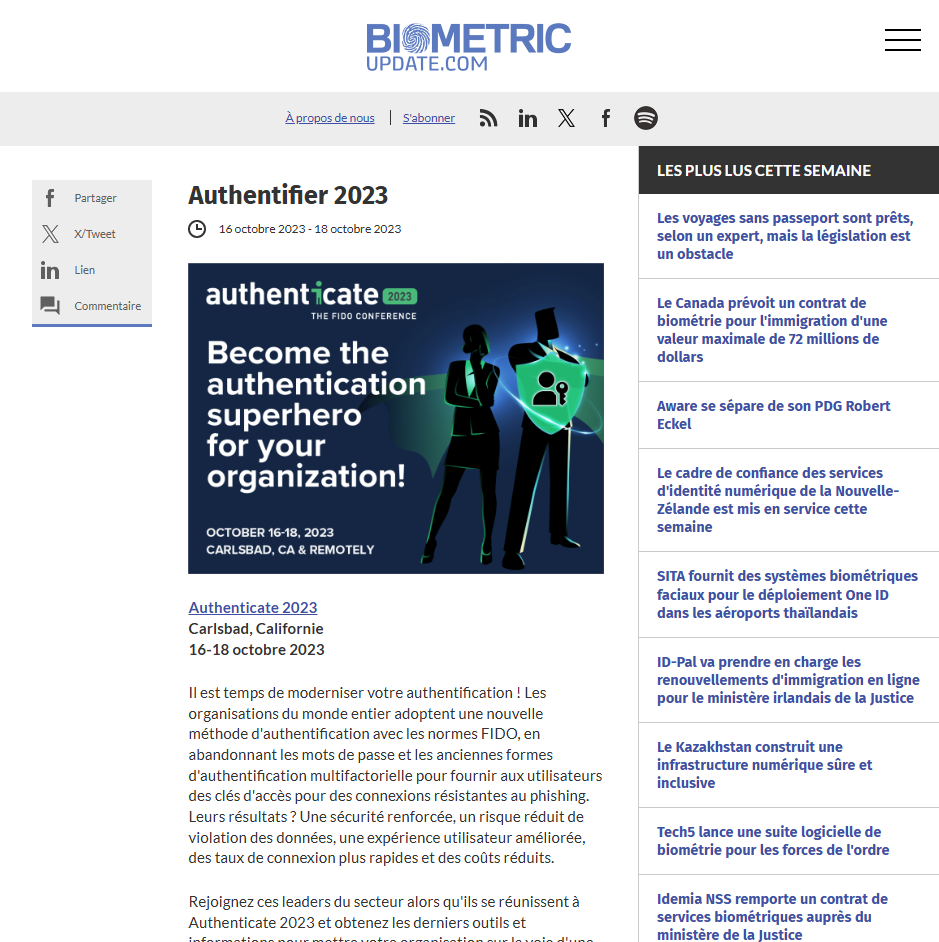Image resolution: width=939 pixels, height=942 pixels.
Task: Click the RSS feed icon
Action: click(488, 118)
